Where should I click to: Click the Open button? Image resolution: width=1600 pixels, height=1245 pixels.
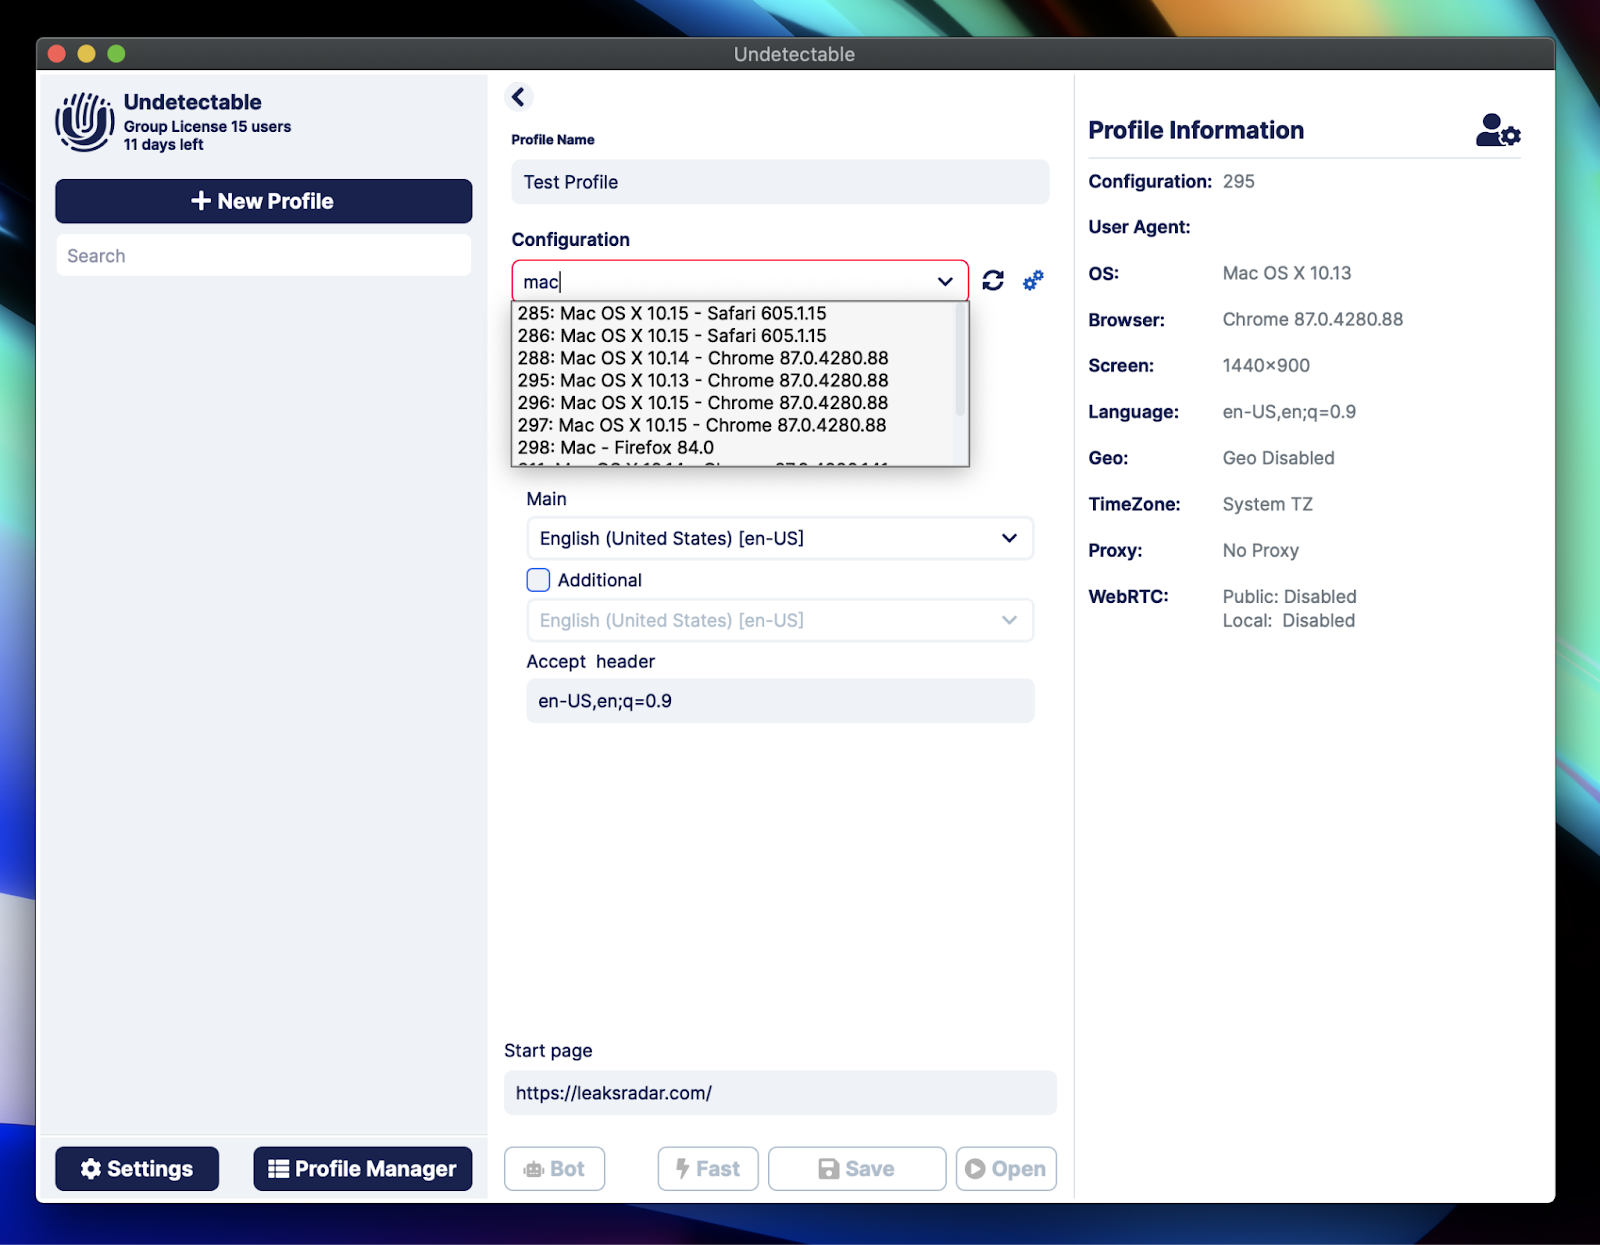[1006, 1169]
